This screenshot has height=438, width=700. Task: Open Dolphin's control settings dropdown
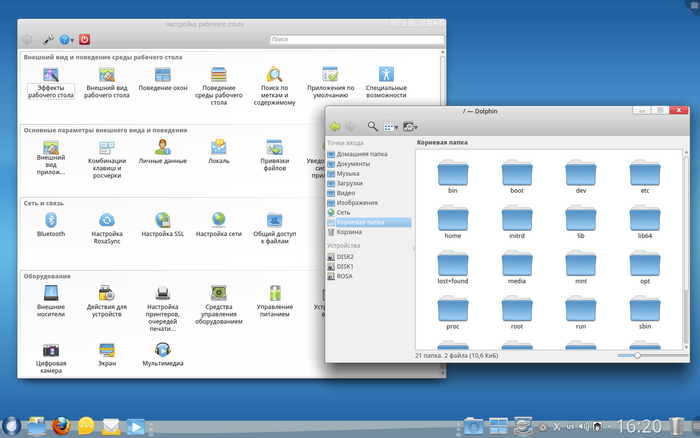click(x=411, y=127)
